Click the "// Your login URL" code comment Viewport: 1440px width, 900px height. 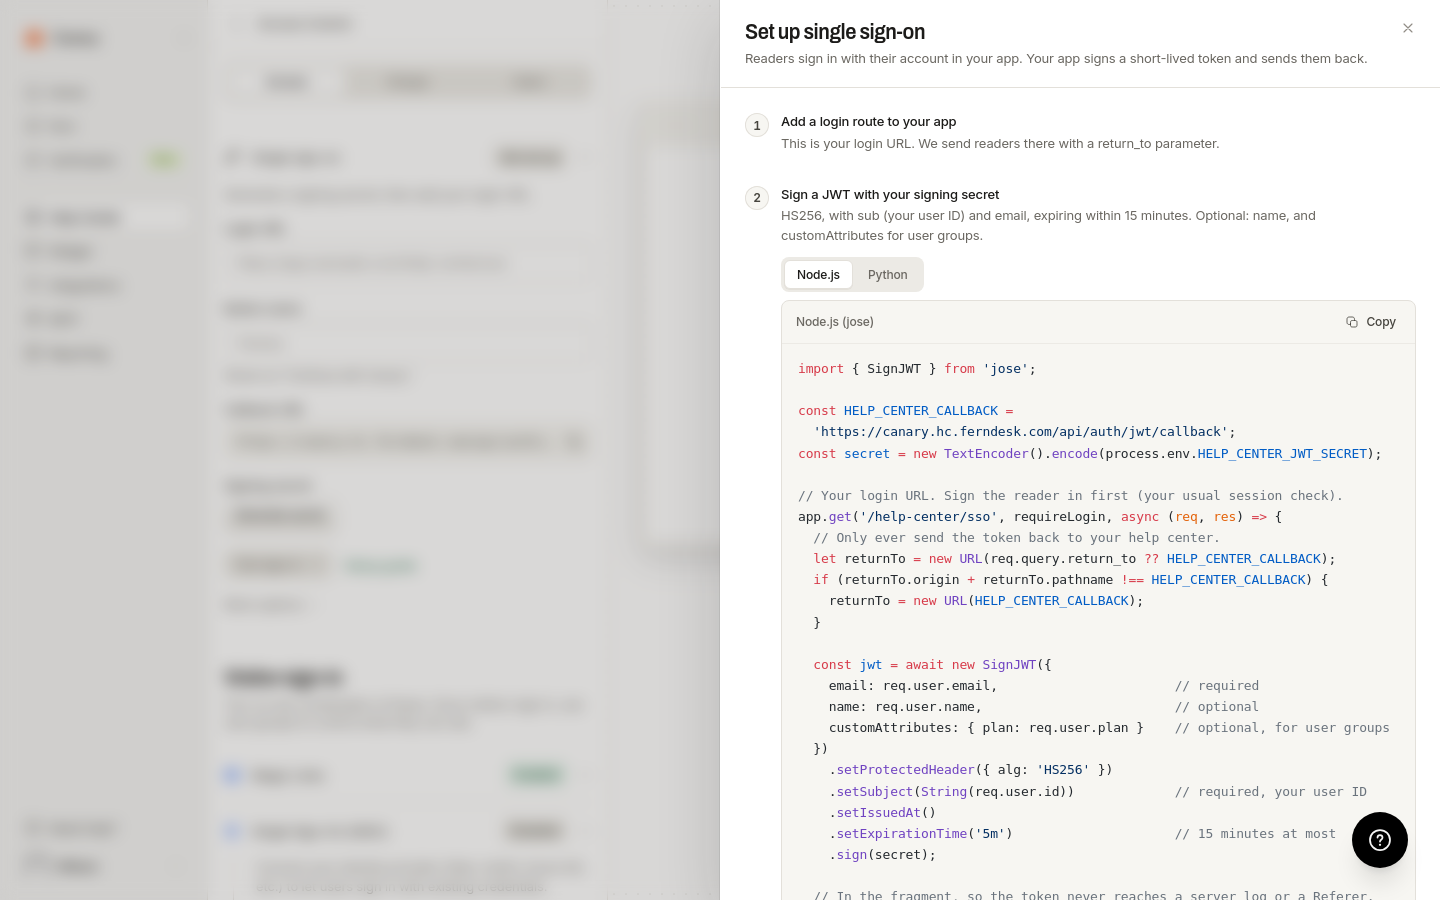(1070, 496)
